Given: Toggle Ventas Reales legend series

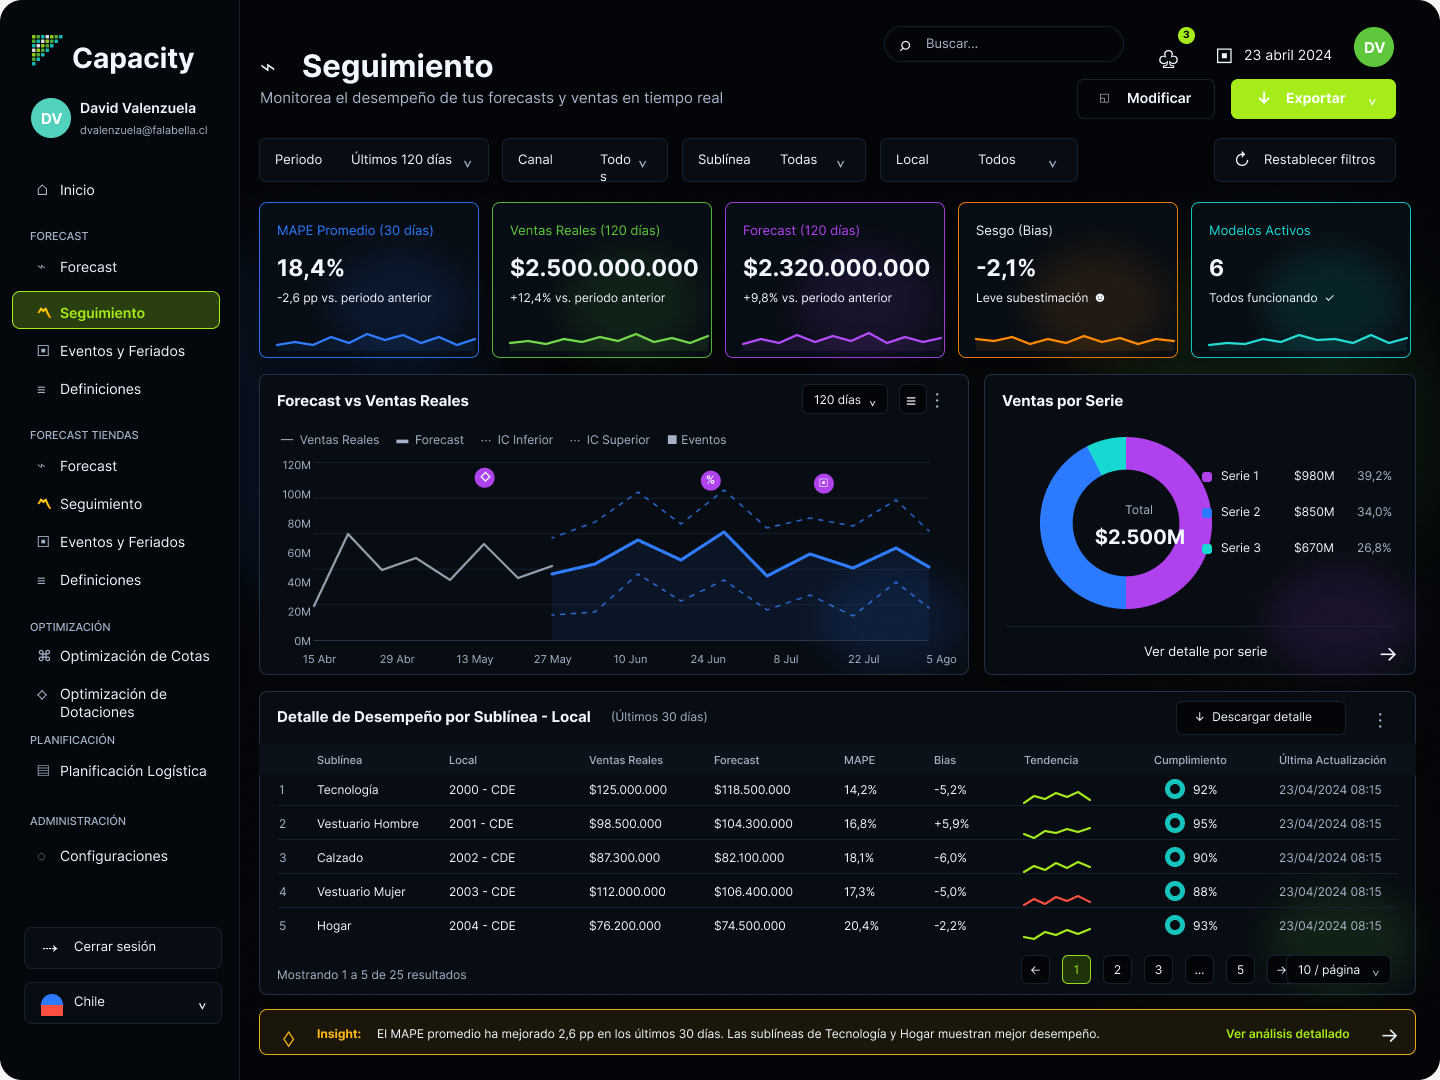Looking at the screenshot, I should click(330, 440).
